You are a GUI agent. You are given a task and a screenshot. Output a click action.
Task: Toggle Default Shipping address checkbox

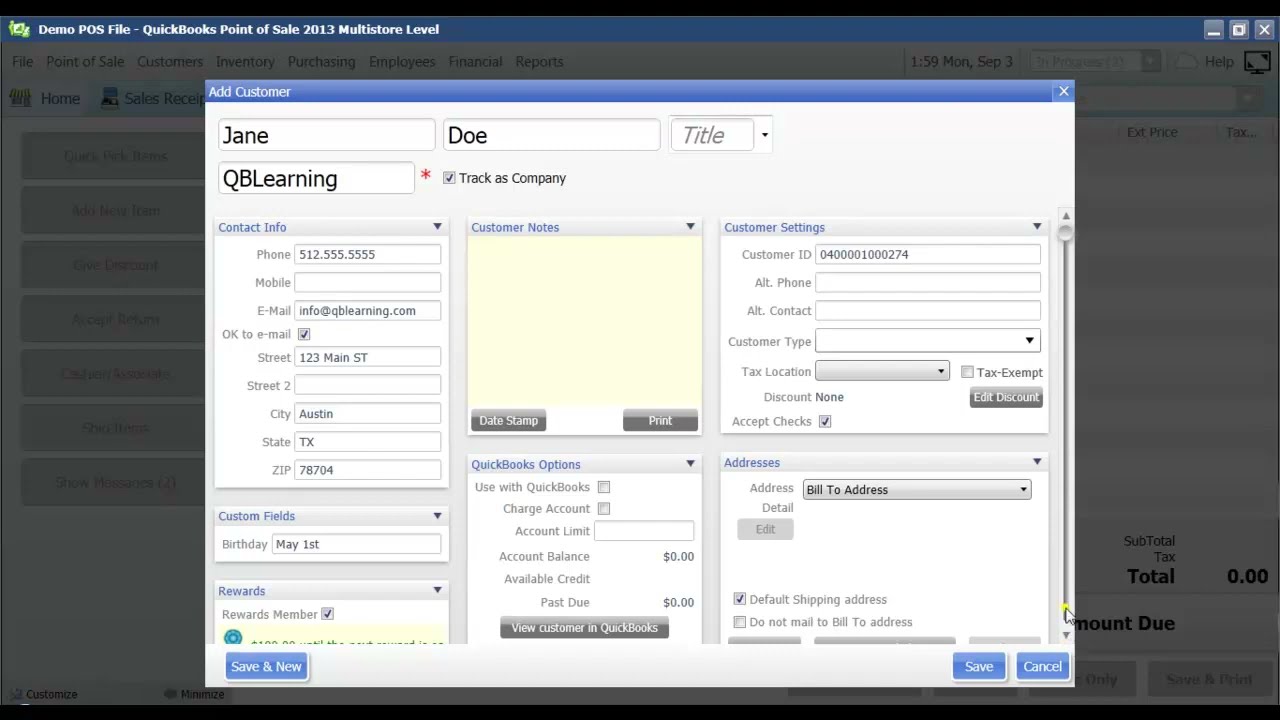[739, 599]
